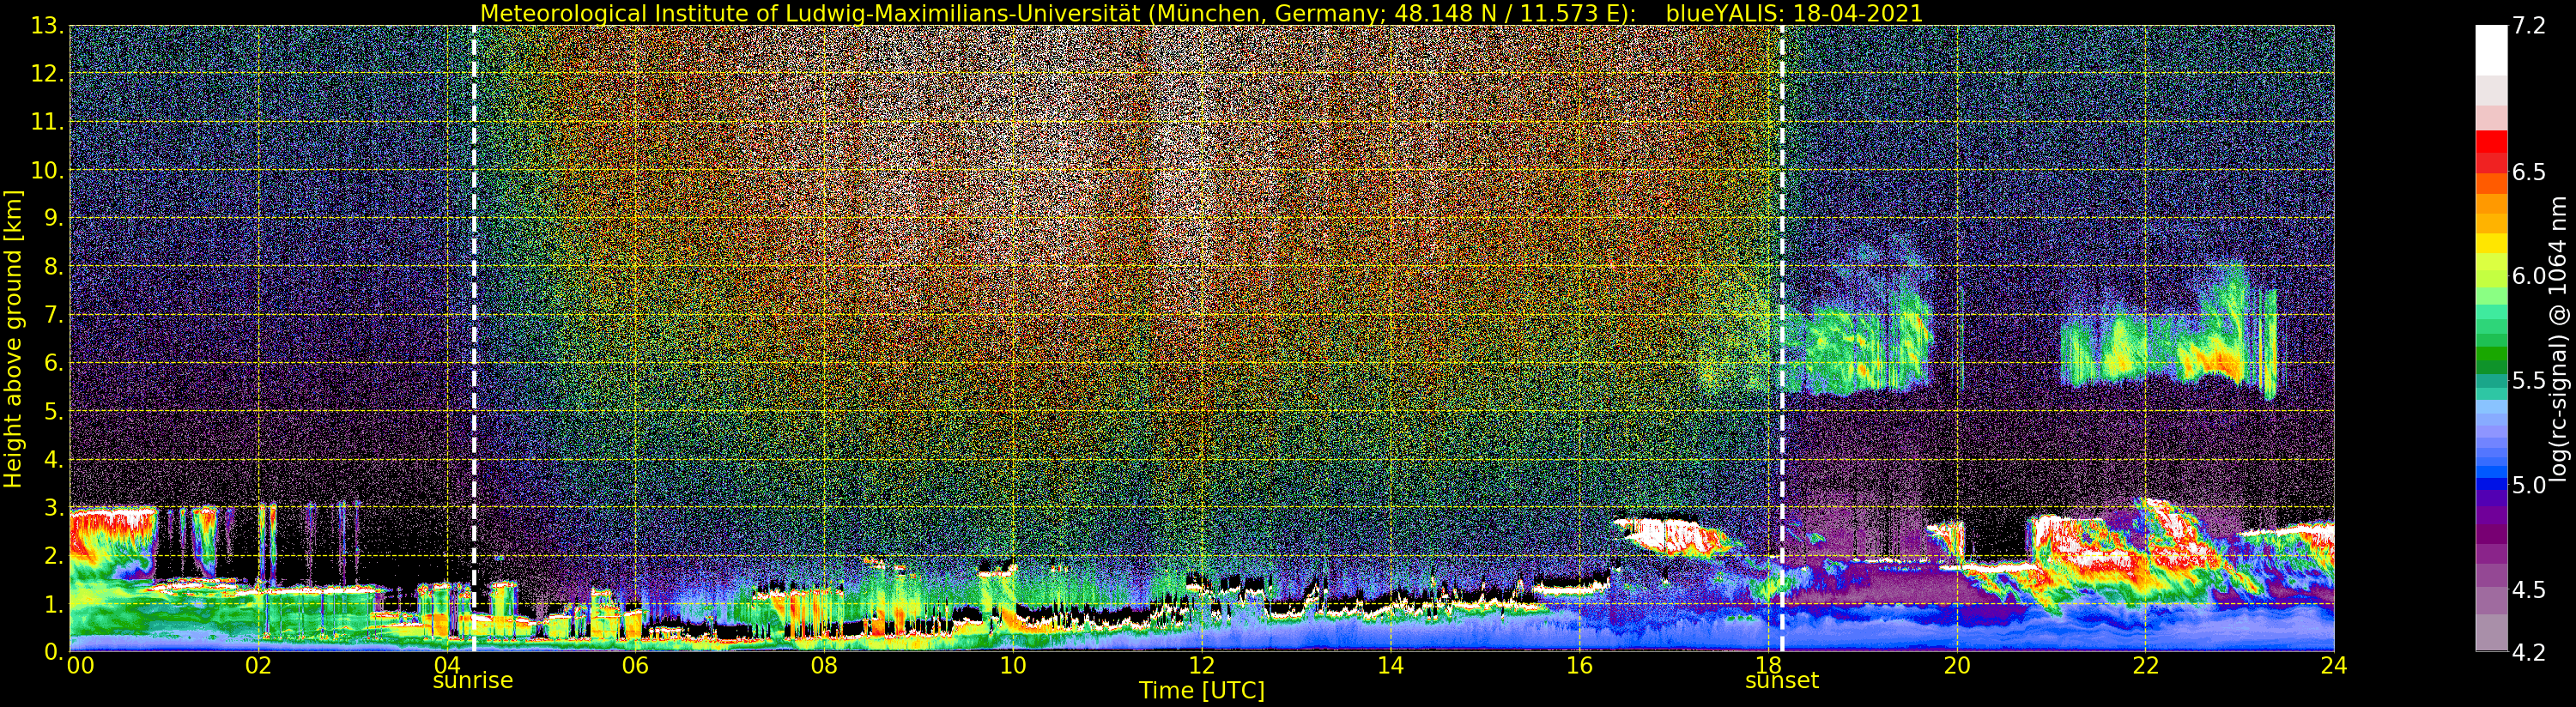Click the x-axis tick label '10'

(1013, 666)
